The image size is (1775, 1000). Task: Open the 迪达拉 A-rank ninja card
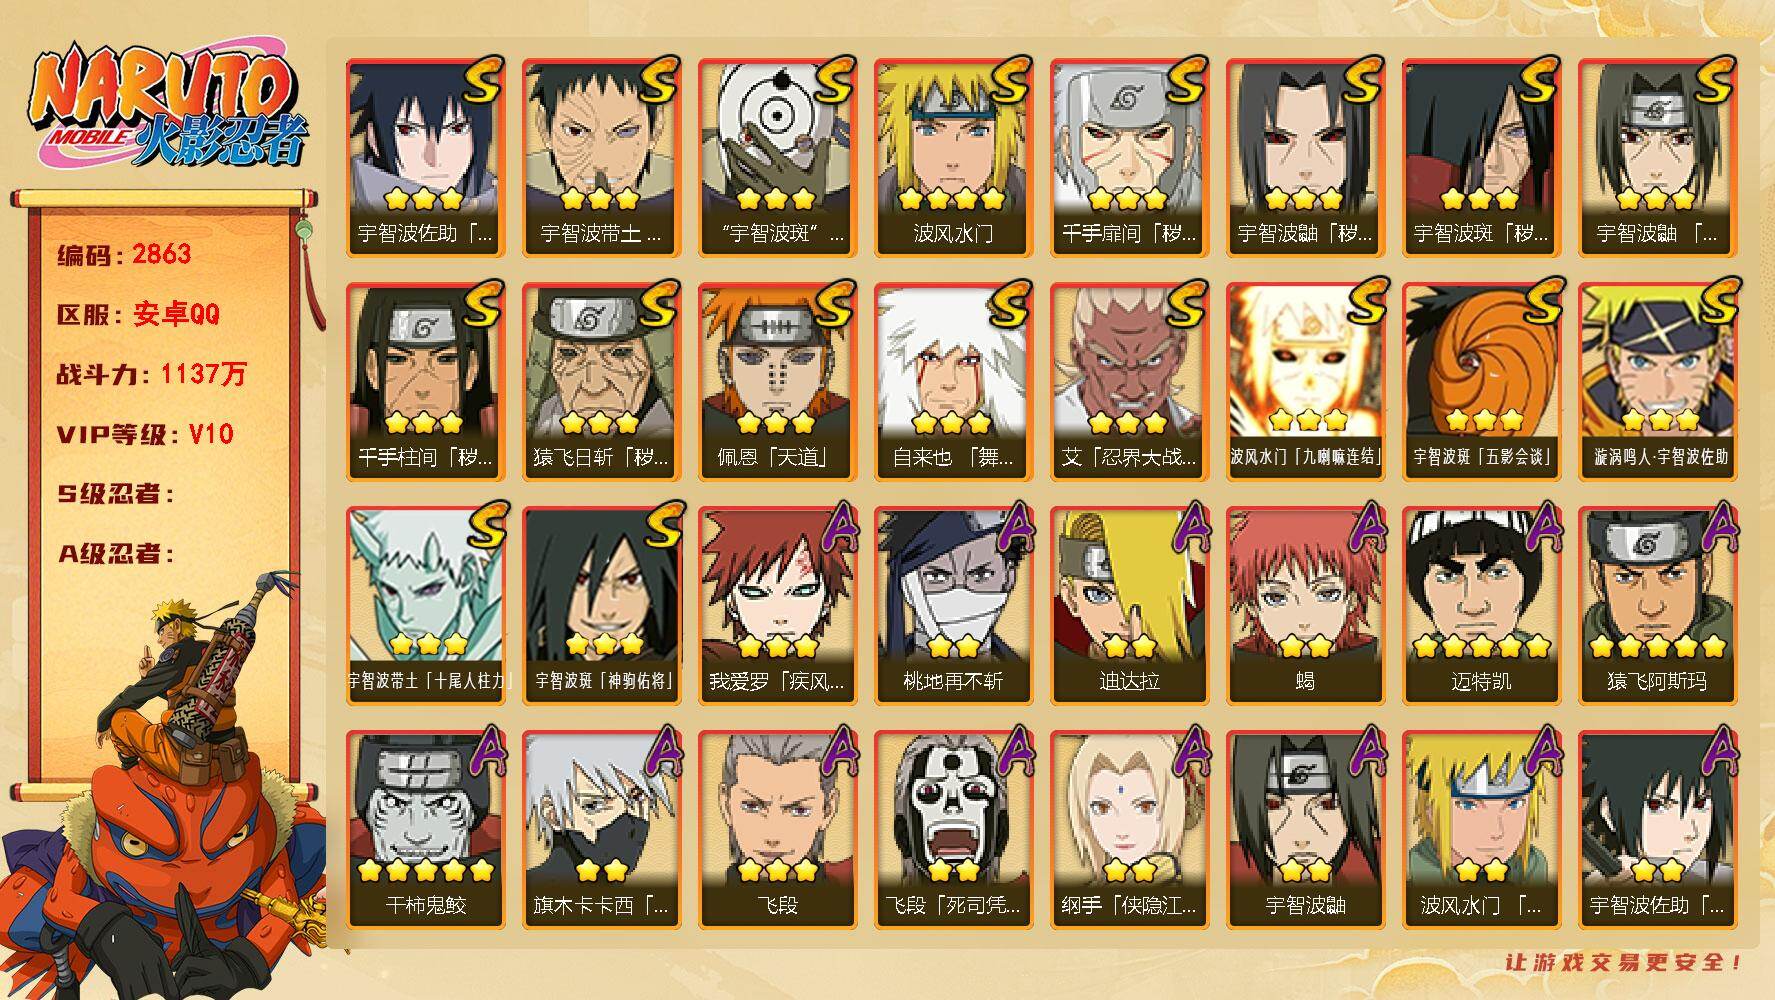[1129, 606]
